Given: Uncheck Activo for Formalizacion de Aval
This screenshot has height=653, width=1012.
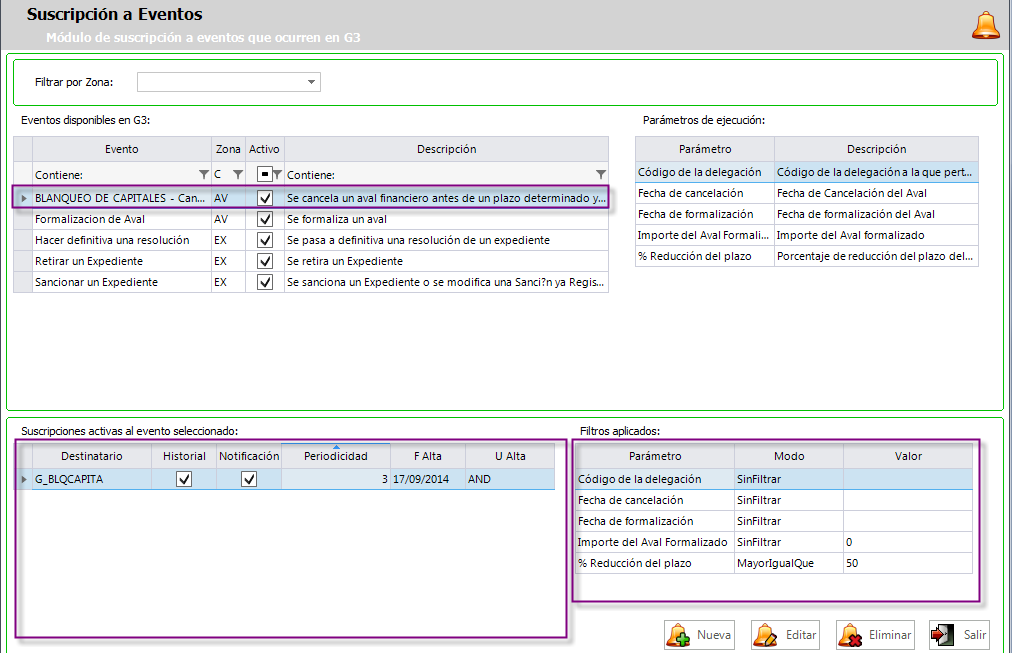Looking at the screenshot, I should click(265, 219).
